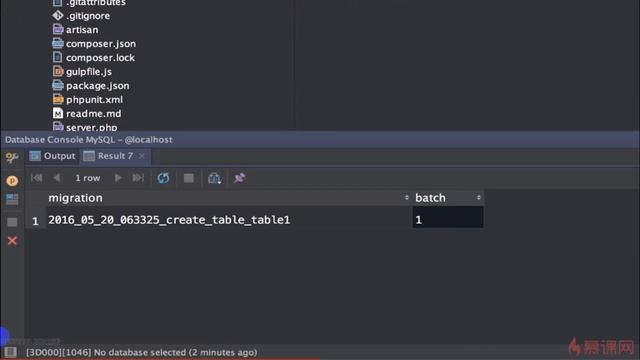Select readme.md file
The height and width of the screenshot is (360, 640).
coord(93,113)
